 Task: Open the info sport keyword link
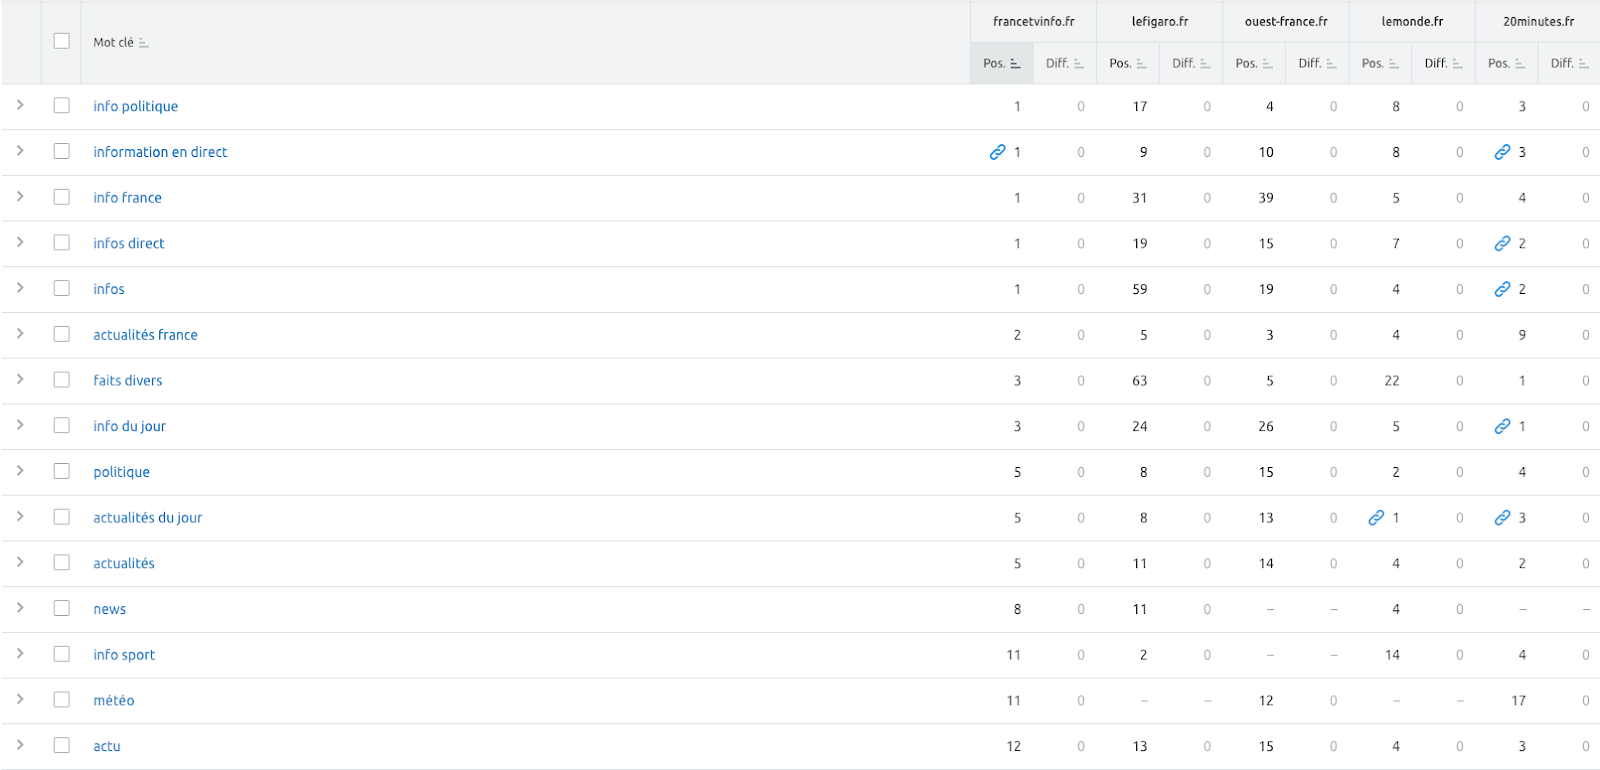click(x=124, y=655)
